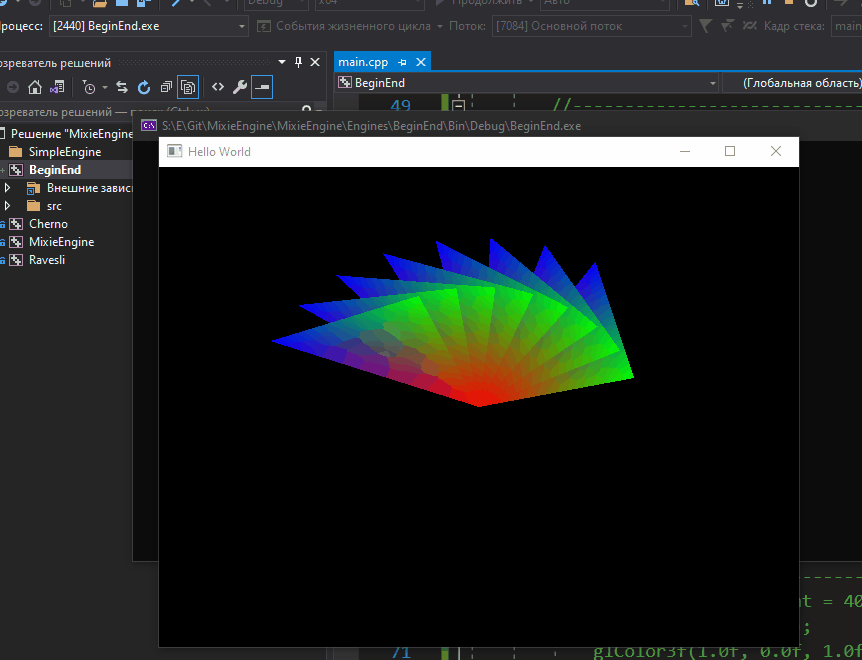
Task: Open the Поток thread dropdown
Action: point(684,26)
